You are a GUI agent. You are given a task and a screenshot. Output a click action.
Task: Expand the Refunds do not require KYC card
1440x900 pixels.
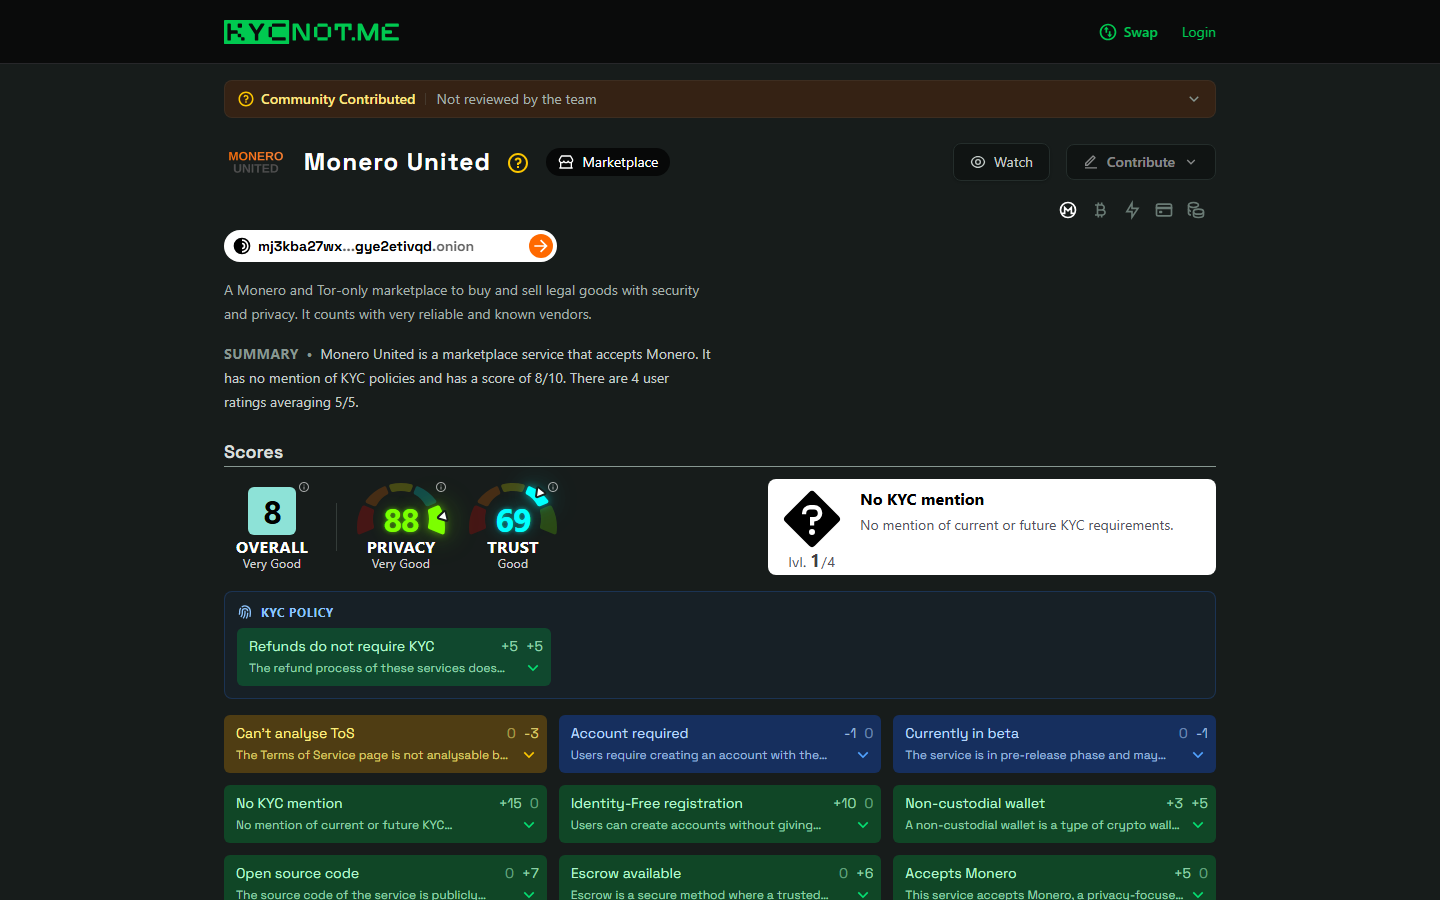394,657
